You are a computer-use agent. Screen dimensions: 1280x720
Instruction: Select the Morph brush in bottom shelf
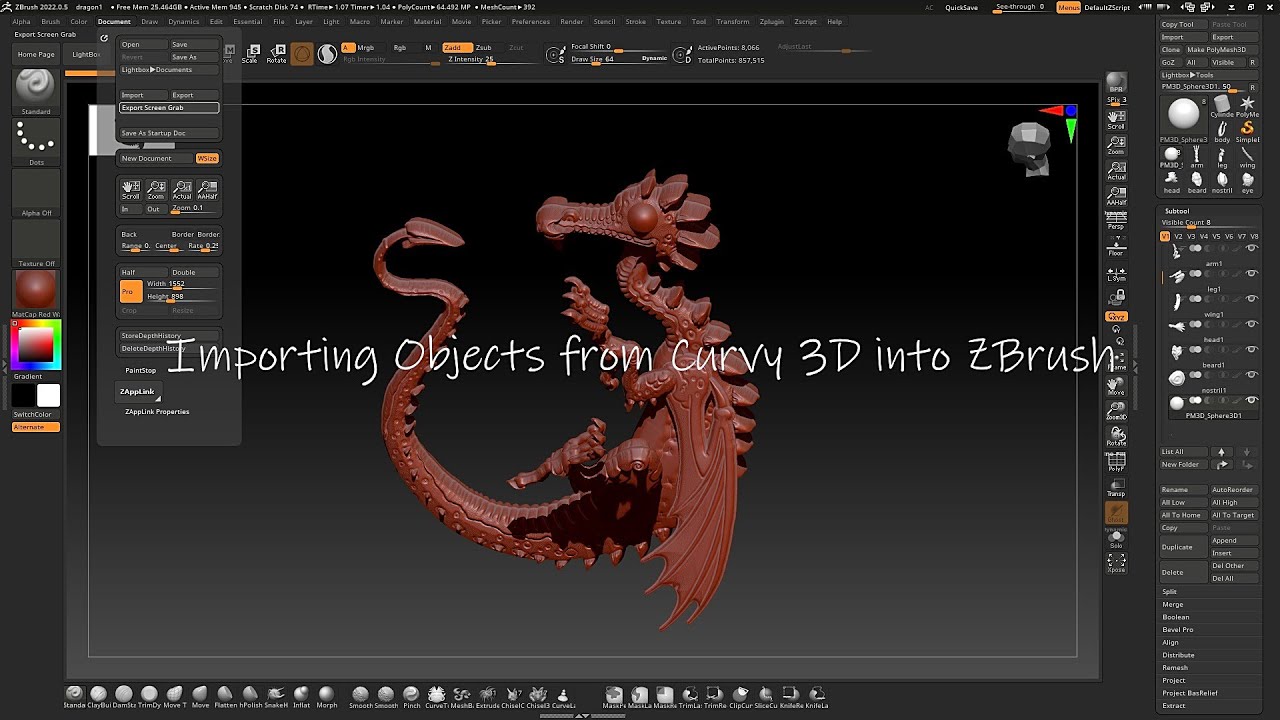327,695
